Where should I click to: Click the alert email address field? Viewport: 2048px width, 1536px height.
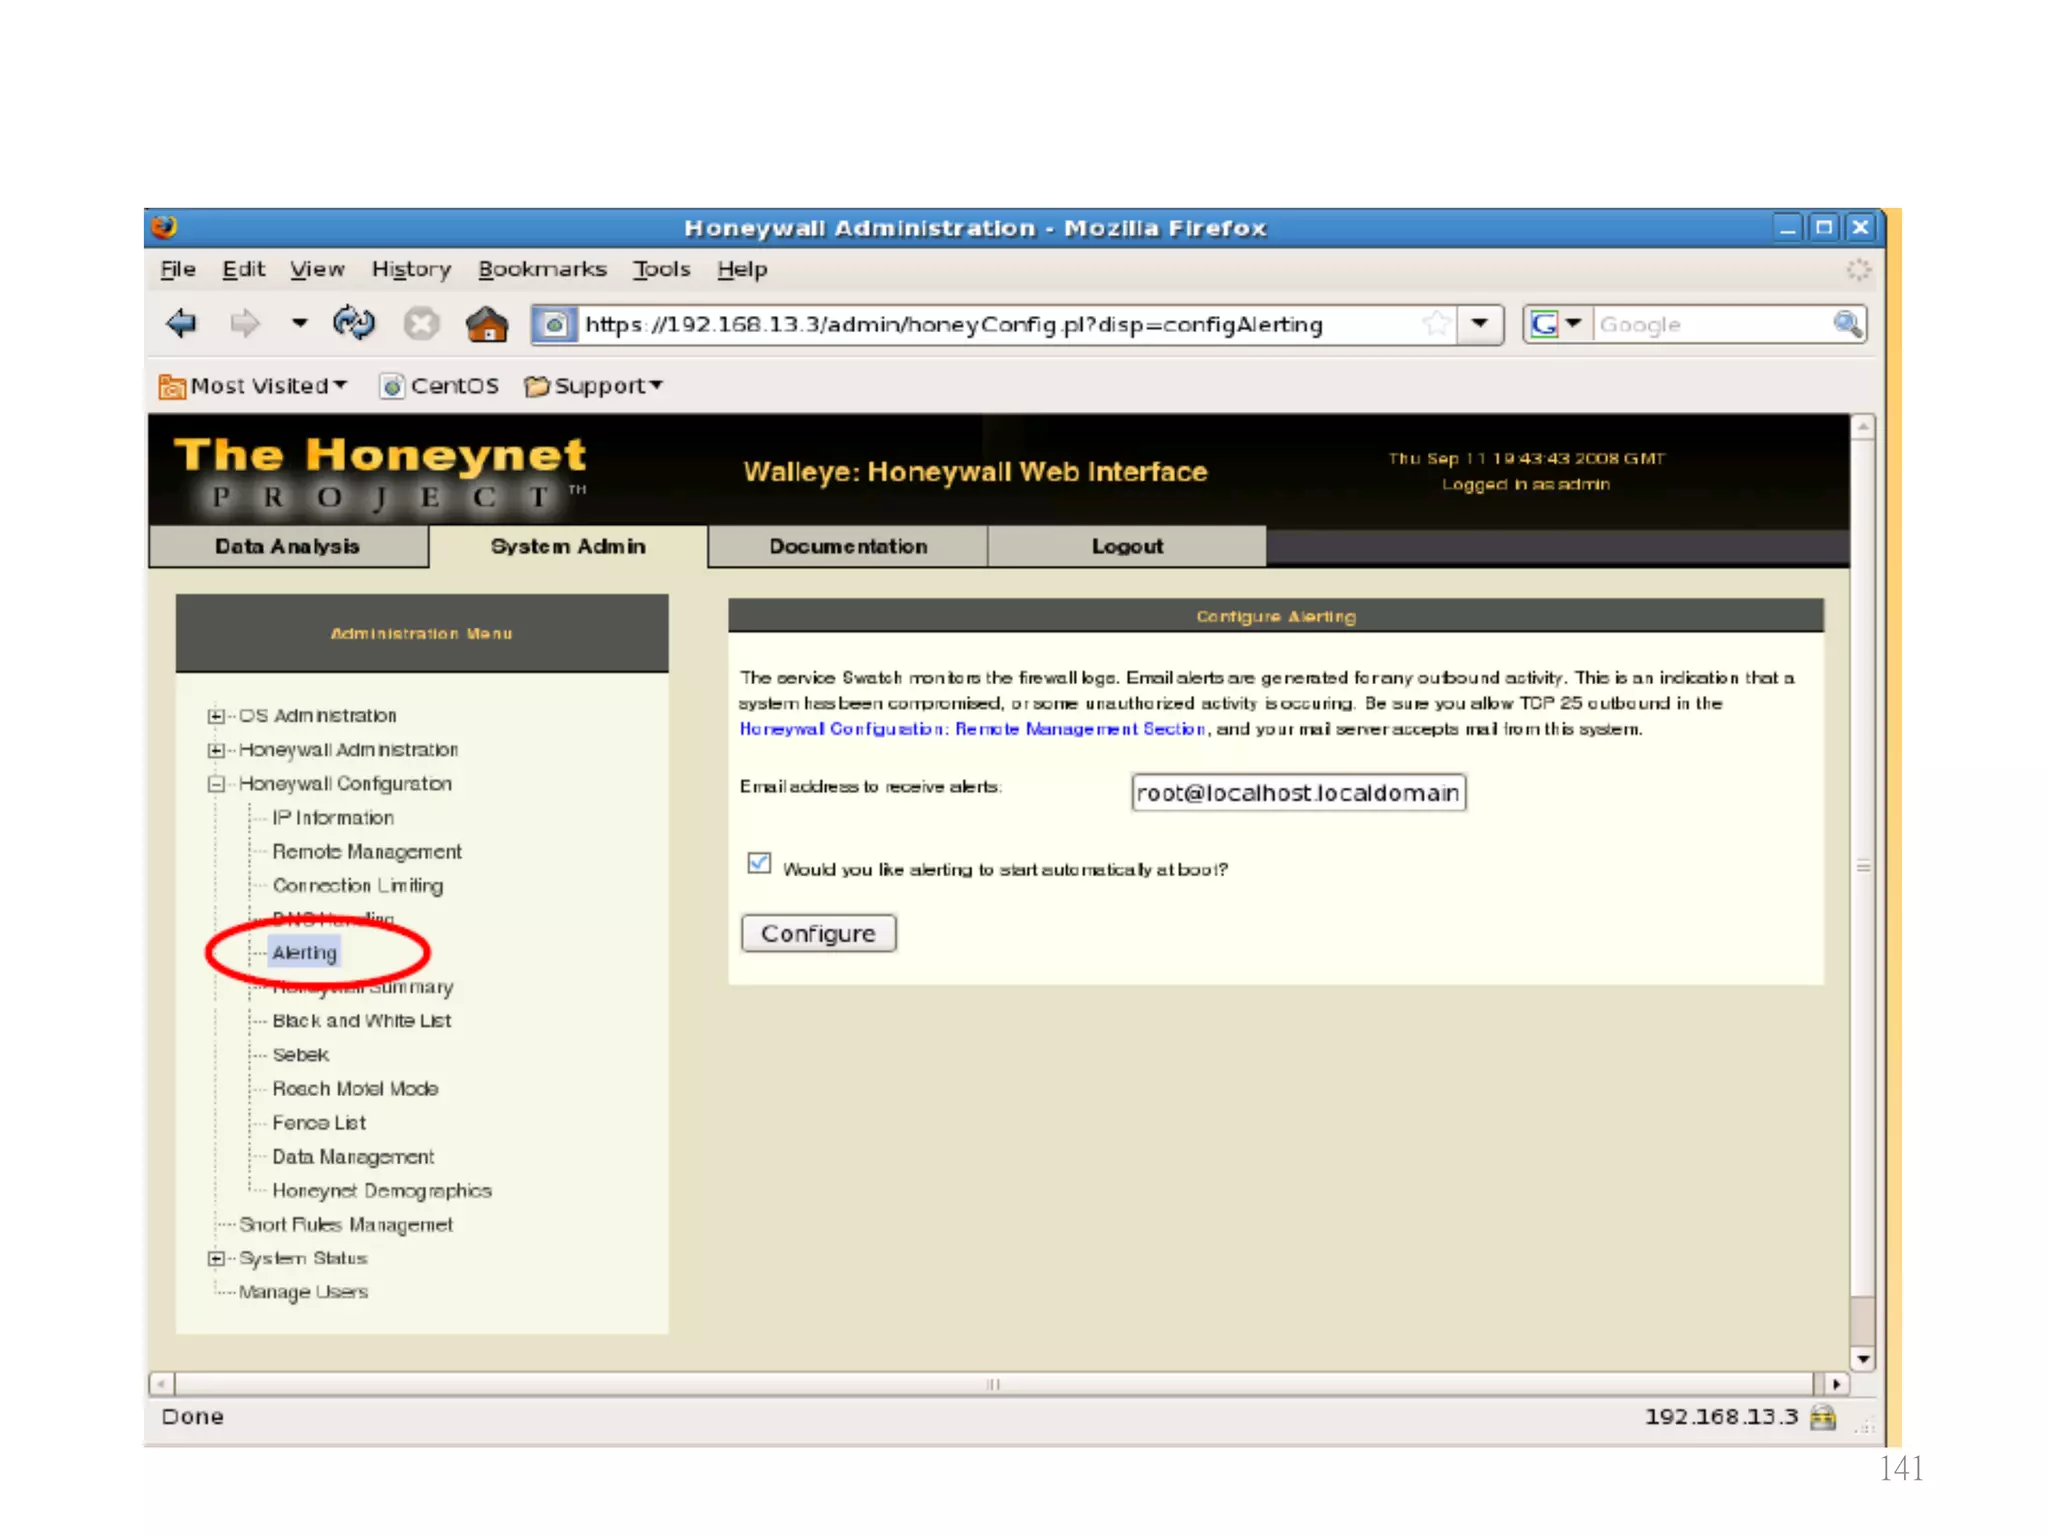tap(1298, 793)
